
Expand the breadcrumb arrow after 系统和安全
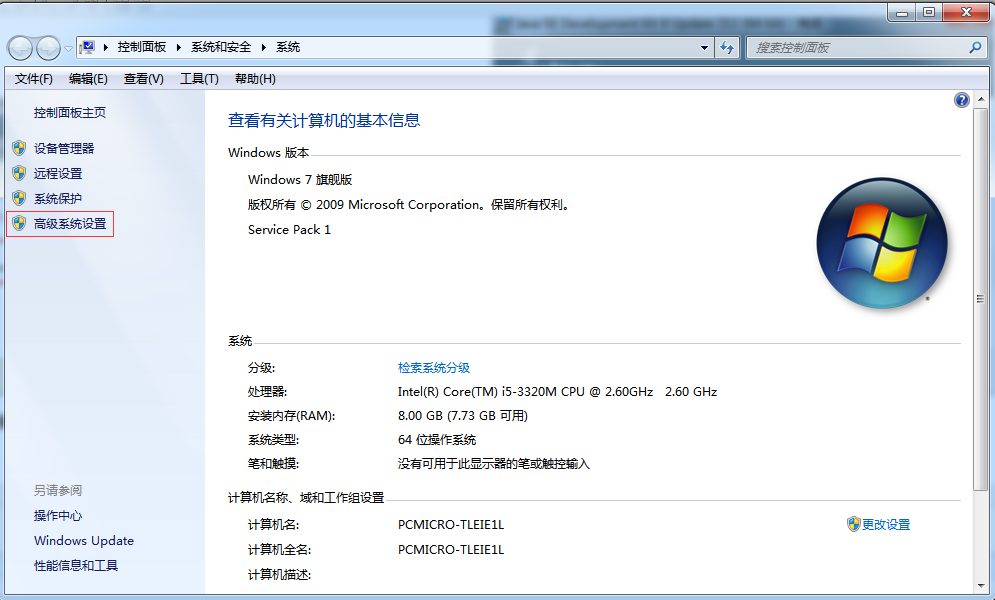point(263,47)
